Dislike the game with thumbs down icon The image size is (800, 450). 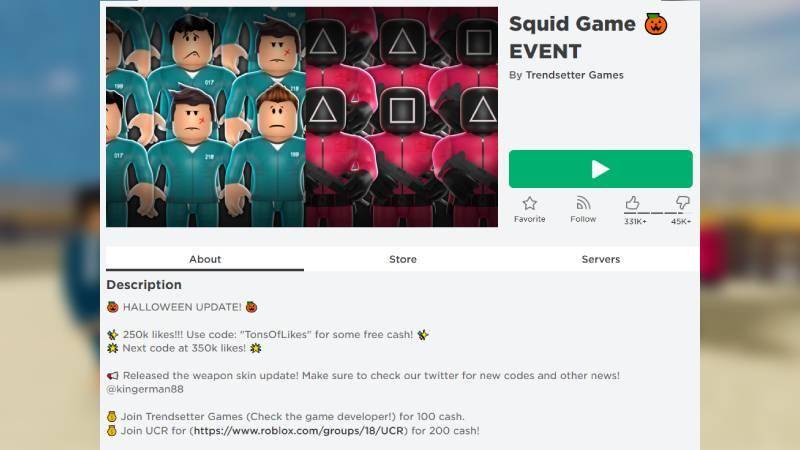click(683, 203)
